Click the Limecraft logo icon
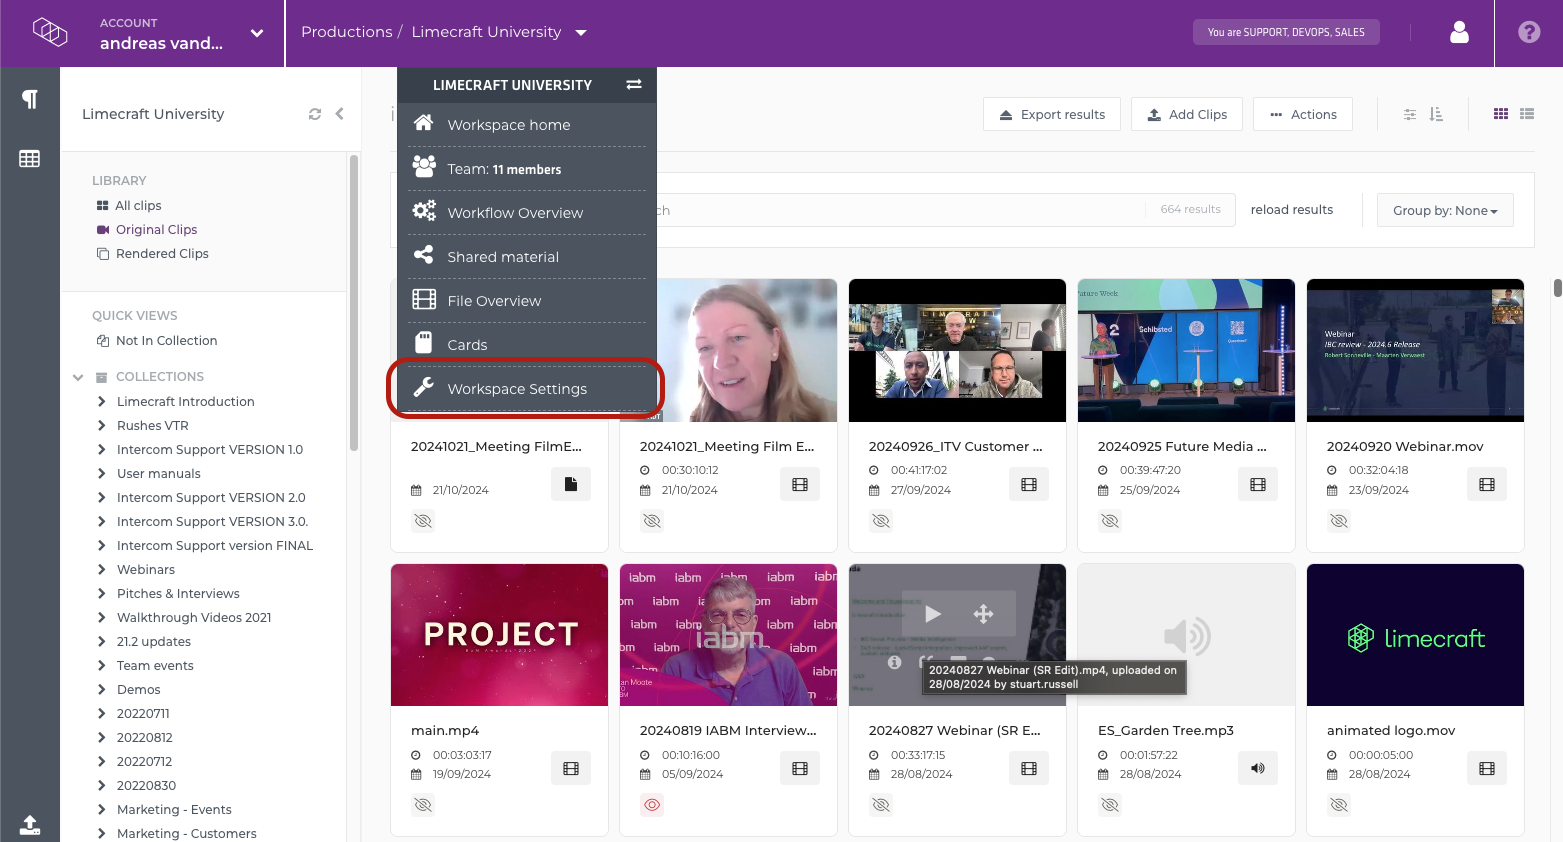This screenshot has height=842, width=1563. [x=50, y=32]
